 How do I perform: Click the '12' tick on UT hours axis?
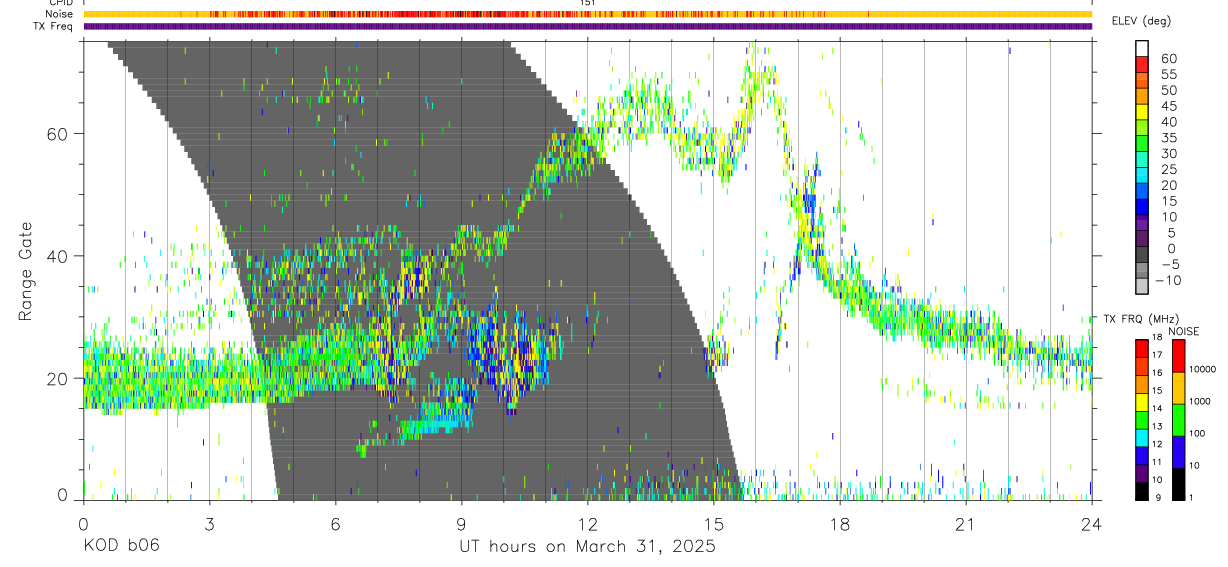[587, 524]
